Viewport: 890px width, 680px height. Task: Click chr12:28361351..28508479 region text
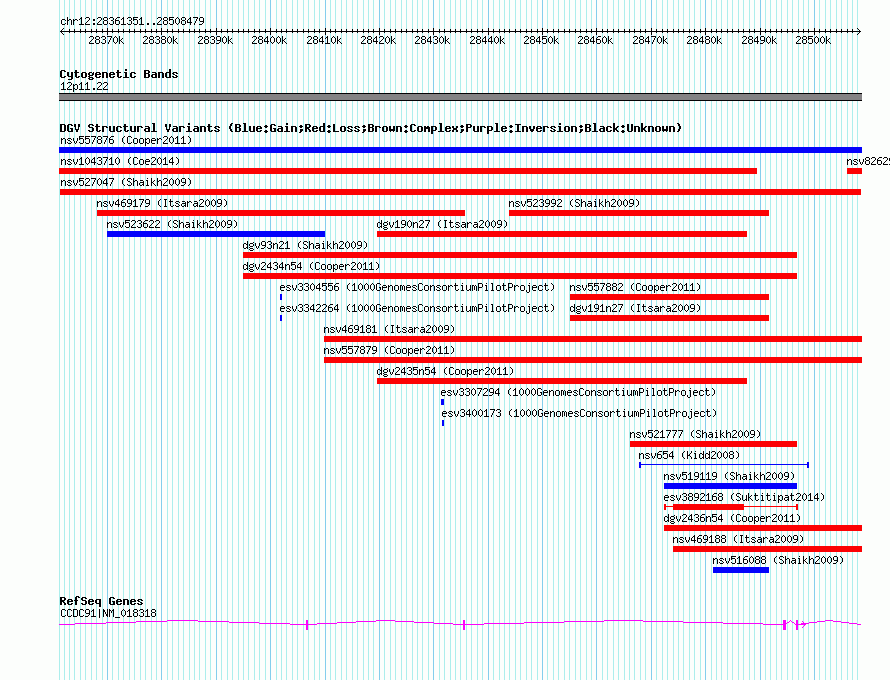(132, 21)
